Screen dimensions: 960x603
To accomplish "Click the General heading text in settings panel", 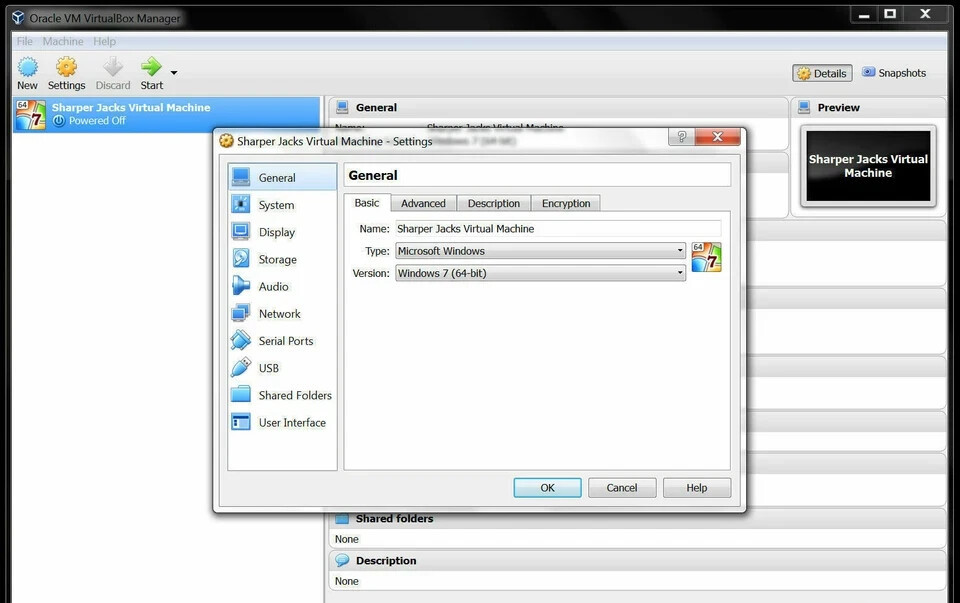I will pos(373,176).
